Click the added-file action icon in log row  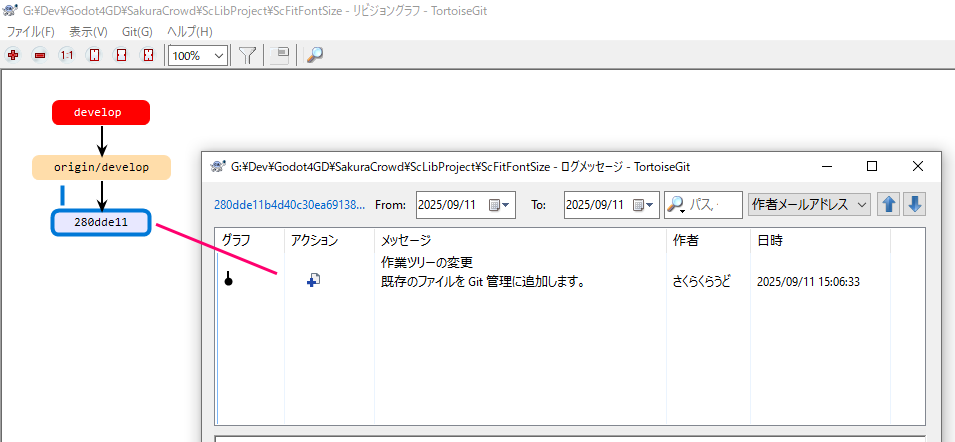tap(314, 280)
